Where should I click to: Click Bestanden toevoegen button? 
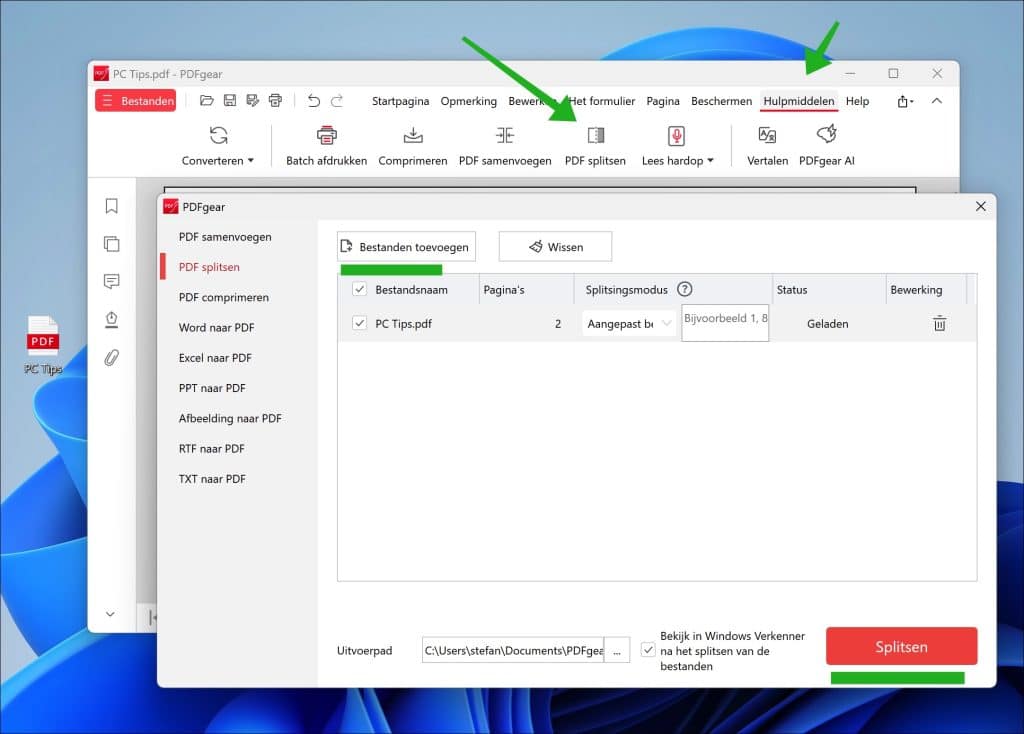pos(406,247)
